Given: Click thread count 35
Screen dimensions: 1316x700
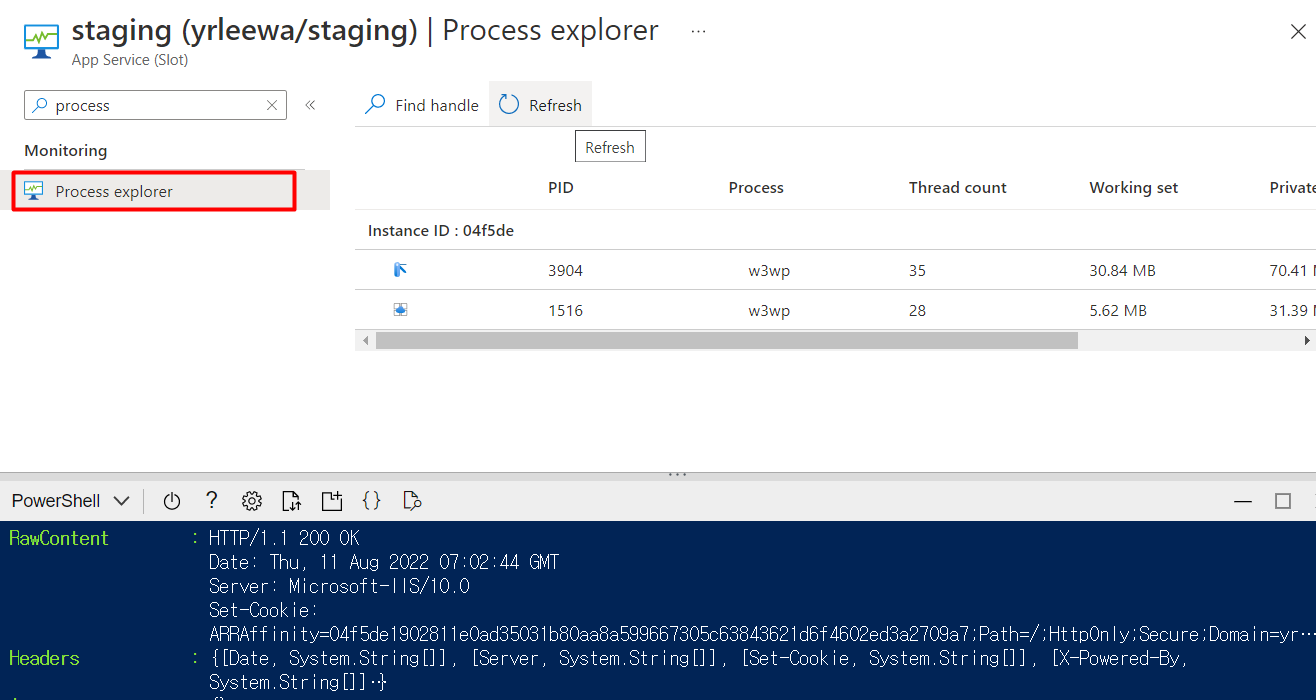Looking at the screenshot, I should [917, 271].
